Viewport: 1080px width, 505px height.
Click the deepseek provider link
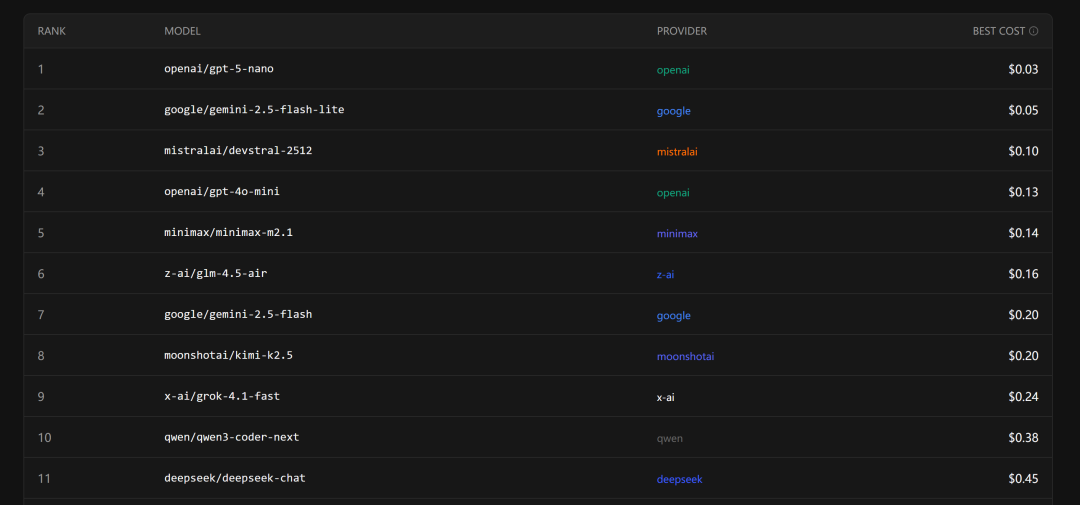tap(679, 480)
